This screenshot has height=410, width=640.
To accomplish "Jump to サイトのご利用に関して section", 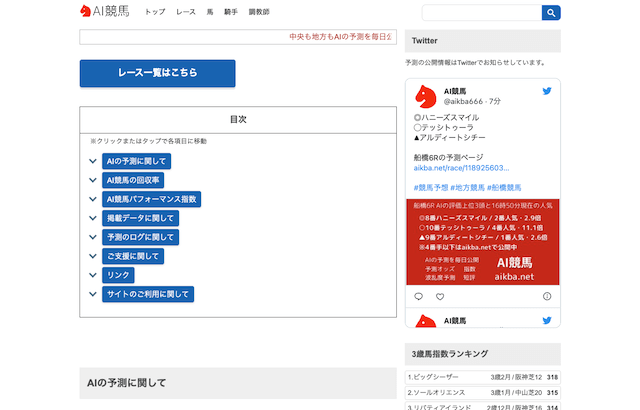I will 148,294.
